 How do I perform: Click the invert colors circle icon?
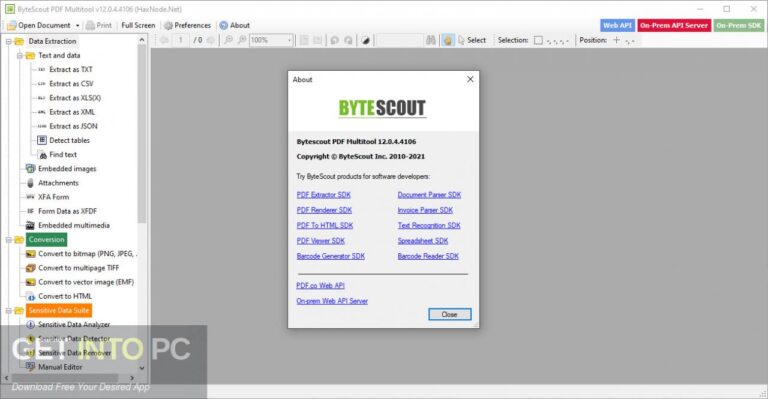pyautogui.click(x=365, y=41)
